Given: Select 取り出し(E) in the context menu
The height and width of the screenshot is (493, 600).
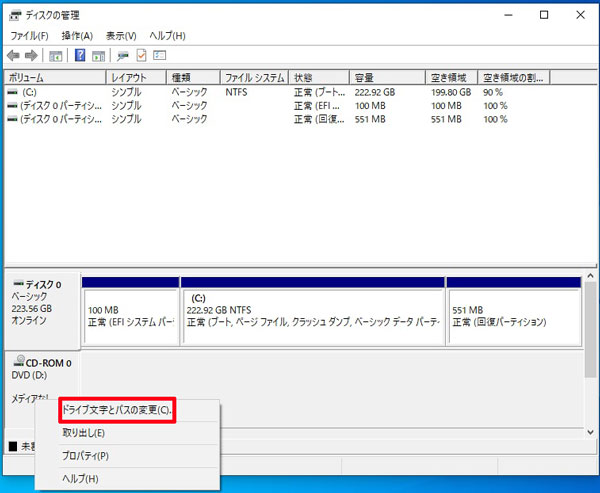Looking at the screenshot, I should point(83,433).
